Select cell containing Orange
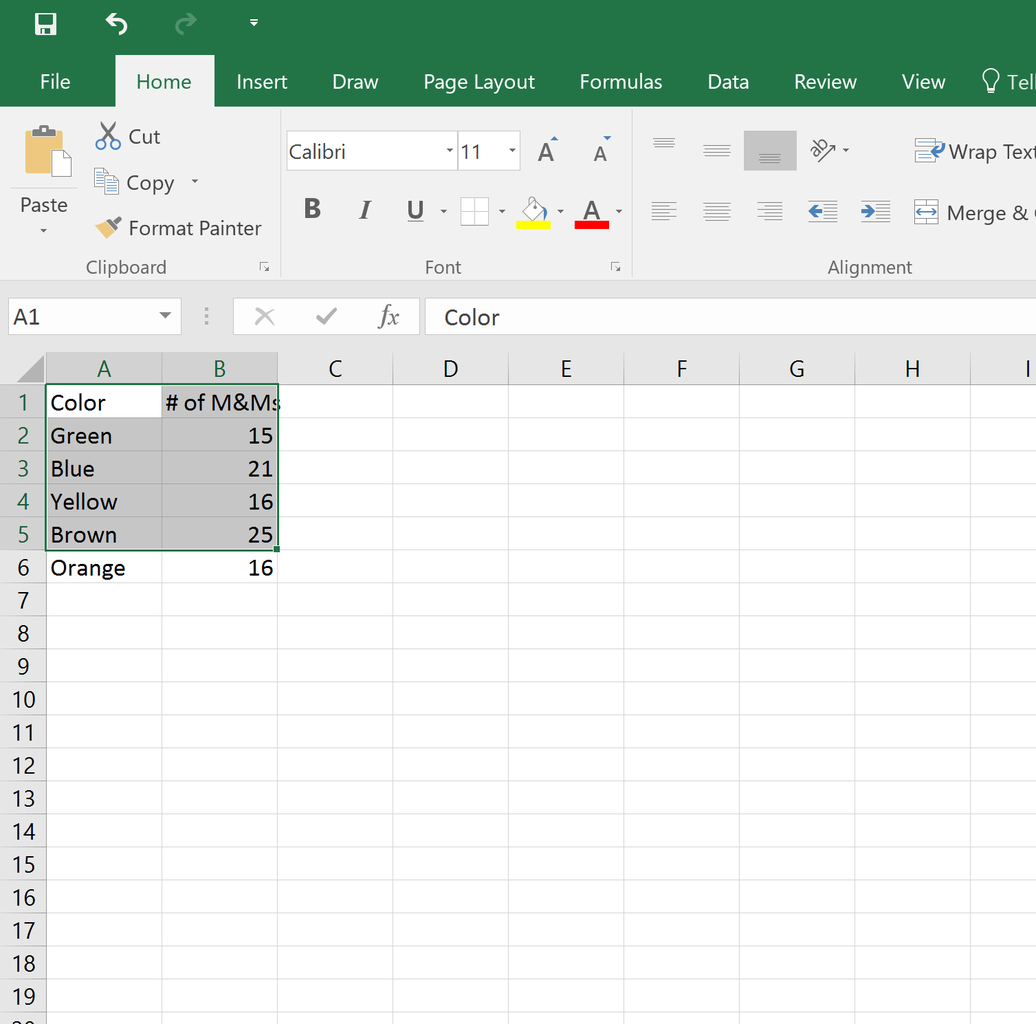The width and height of the screenshot is (1036, 1024). click(104, 567)
